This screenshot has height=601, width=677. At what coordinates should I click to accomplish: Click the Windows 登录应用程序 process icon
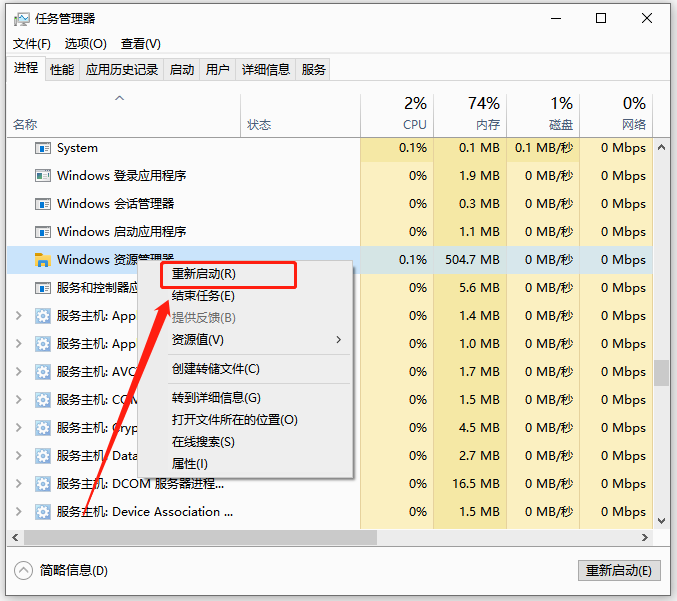43,176
